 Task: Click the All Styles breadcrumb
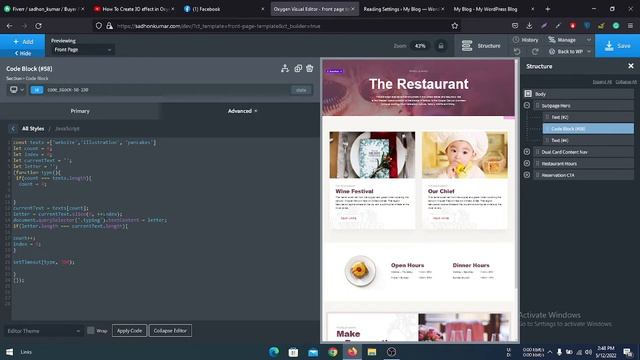coord(33,129)
